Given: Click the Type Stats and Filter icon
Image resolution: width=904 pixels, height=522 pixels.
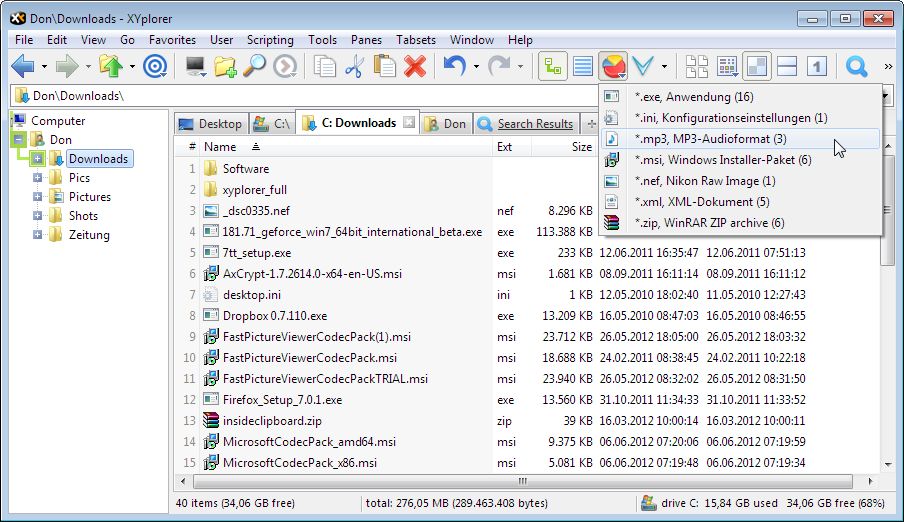Looking at the screenshot, I should click(613, 66).
